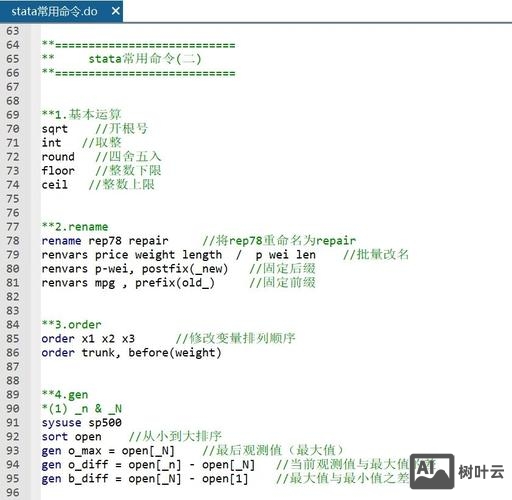The height and width of the screenshot is (500, 512).
Task: Click line number 96 in gutter
Action: [x=13, y=492]
